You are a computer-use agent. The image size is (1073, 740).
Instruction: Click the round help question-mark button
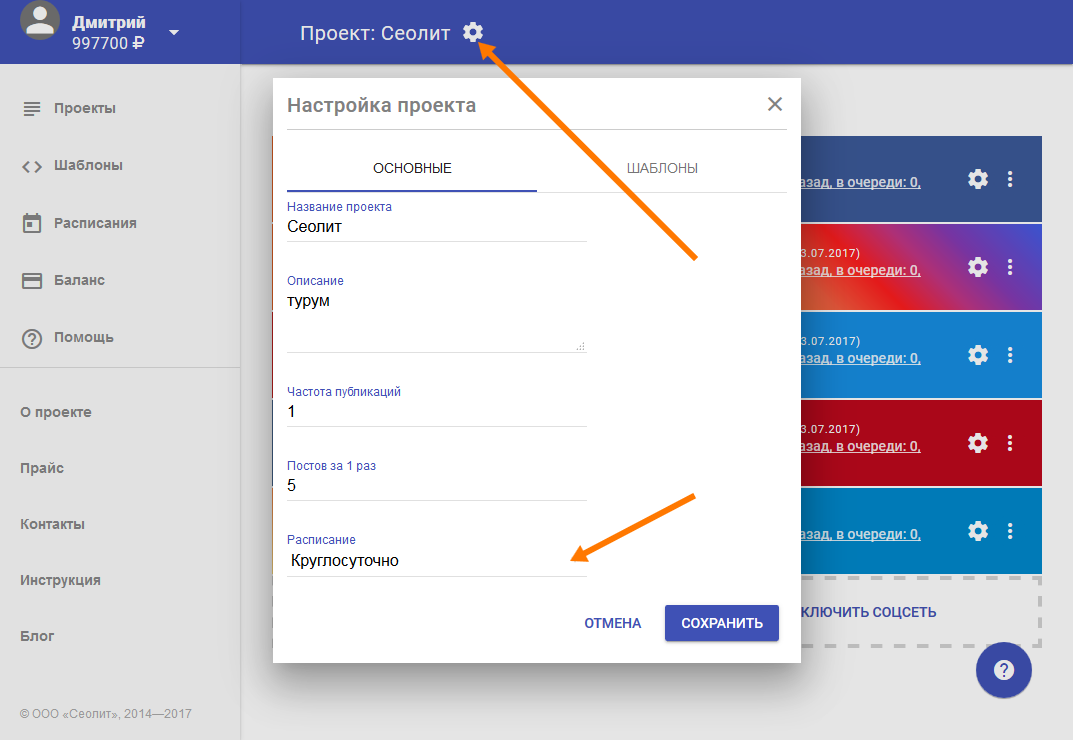pos(1003,670)
